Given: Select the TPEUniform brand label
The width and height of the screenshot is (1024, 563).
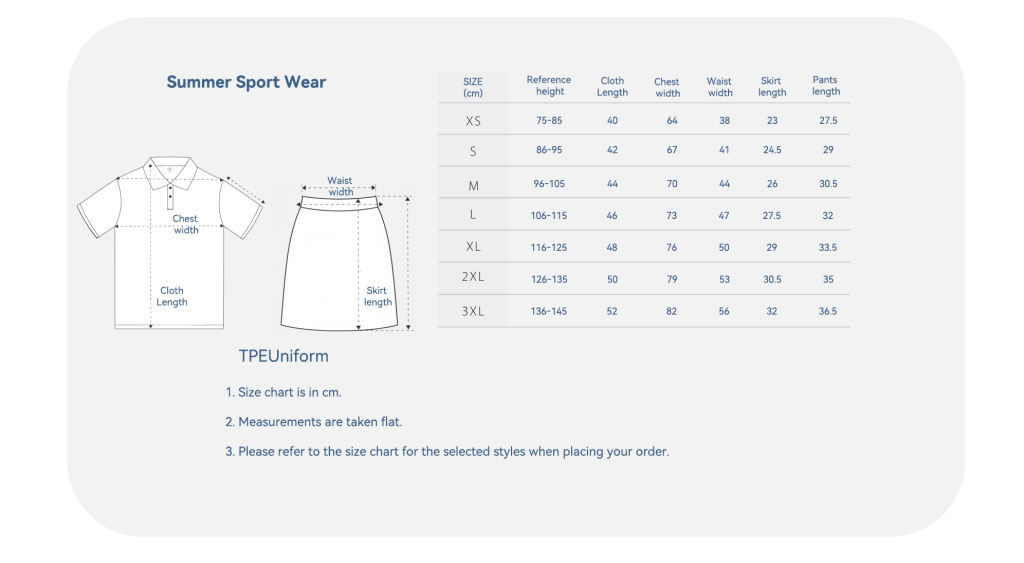Looking at the screenshot, I should coord(283,356).
